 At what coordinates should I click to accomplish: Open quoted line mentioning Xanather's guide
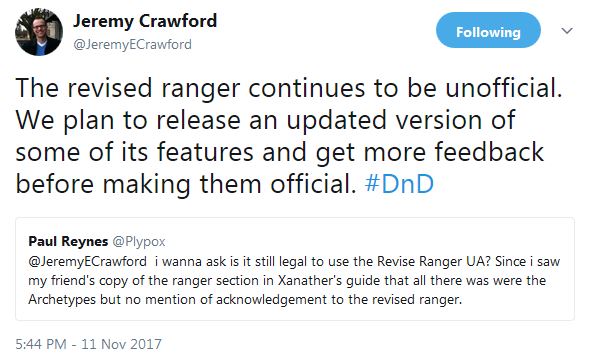(x=287, y=281)
